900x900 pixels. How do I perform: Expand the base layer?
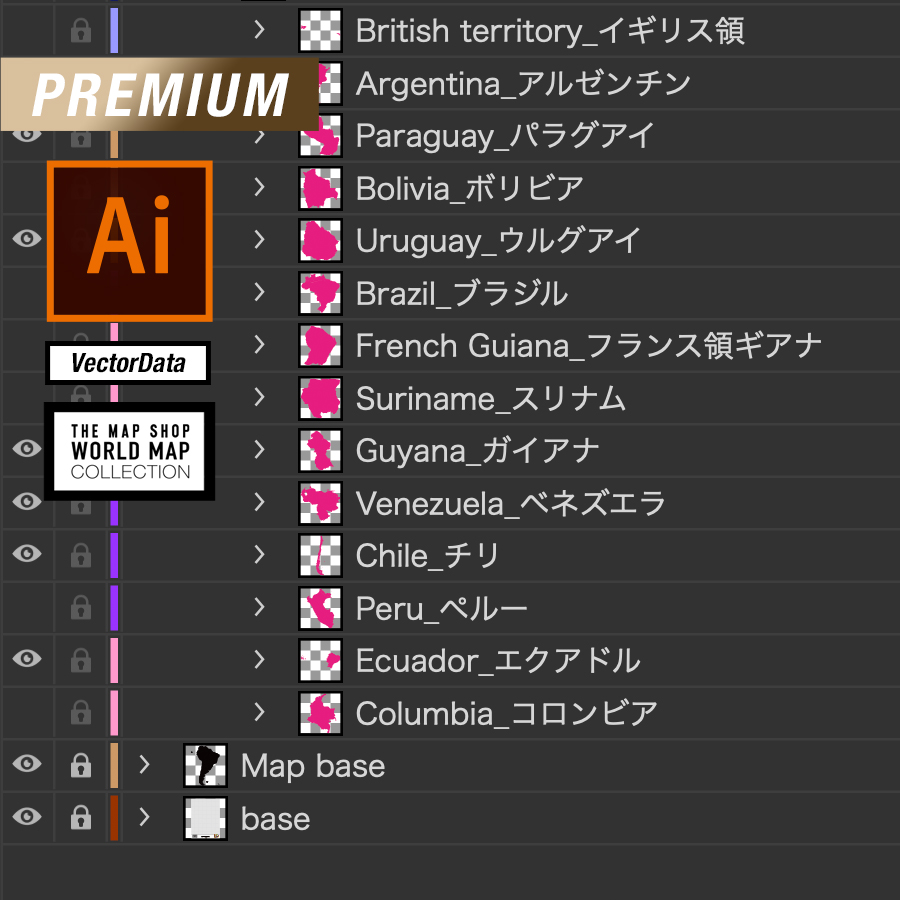[145, 817]
